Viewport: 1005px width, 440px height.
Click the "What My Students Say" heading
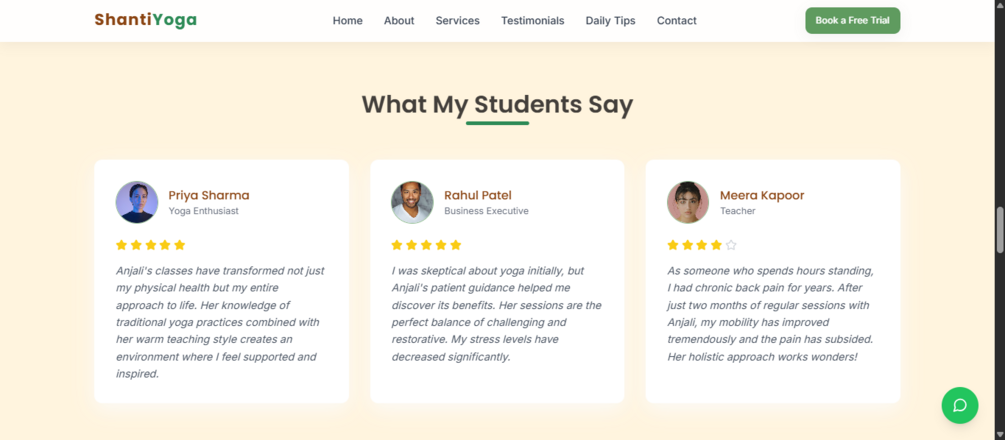[x=497, y=104]
